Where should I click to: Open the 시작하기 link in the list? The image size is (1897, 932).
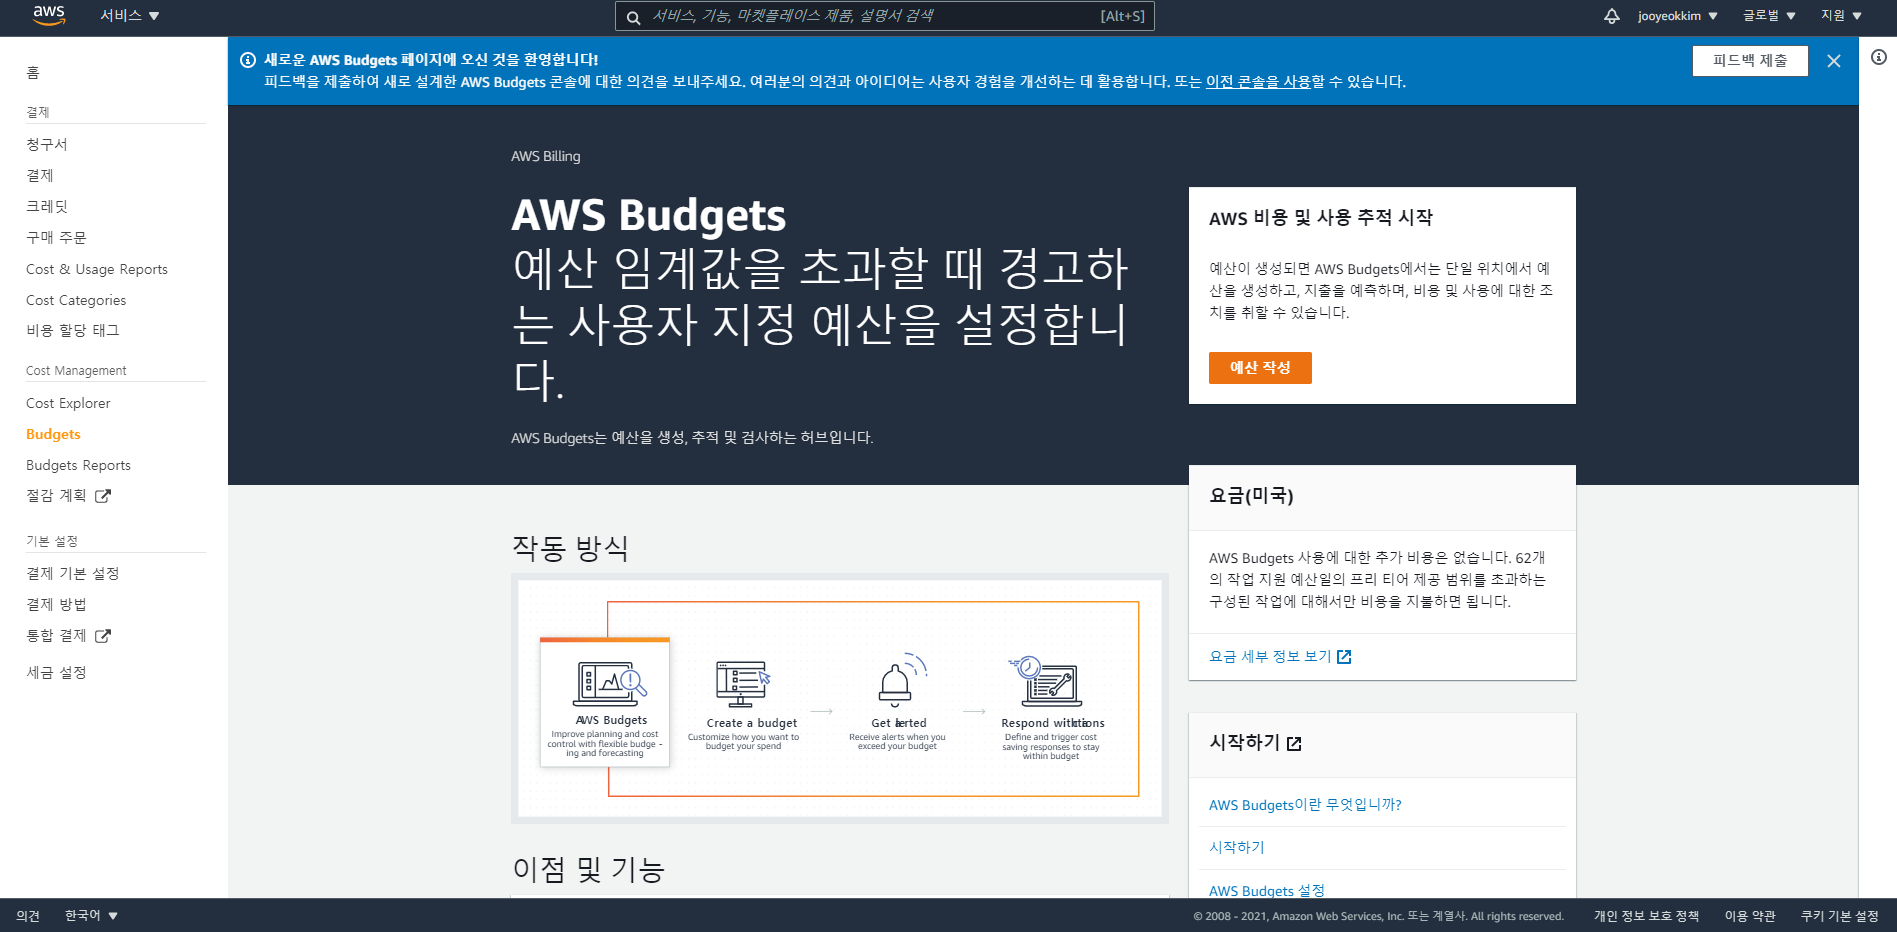tap(1237, 847)
